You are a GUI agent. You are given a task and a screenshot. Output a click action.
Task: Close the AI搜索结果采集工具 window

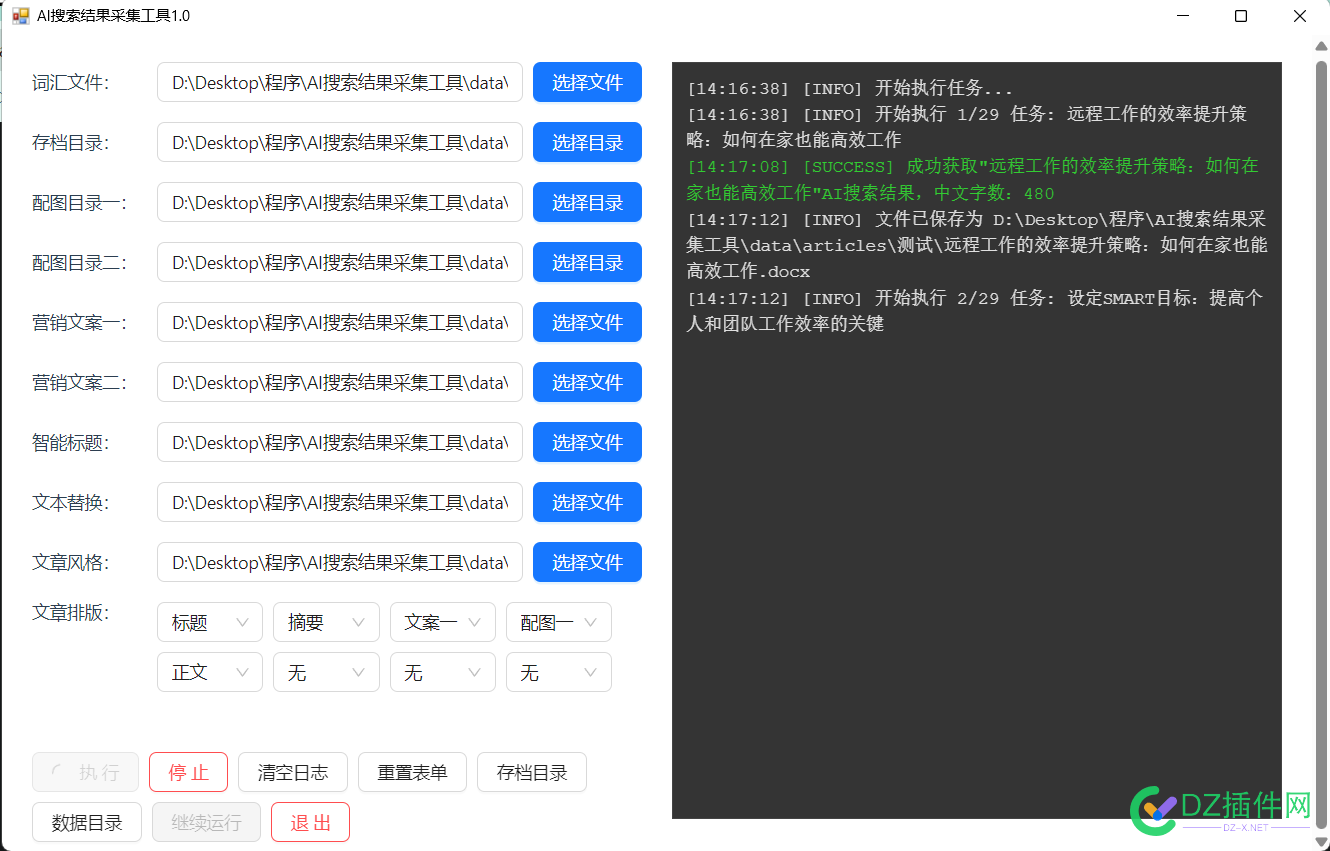[x=1300, y=16]
